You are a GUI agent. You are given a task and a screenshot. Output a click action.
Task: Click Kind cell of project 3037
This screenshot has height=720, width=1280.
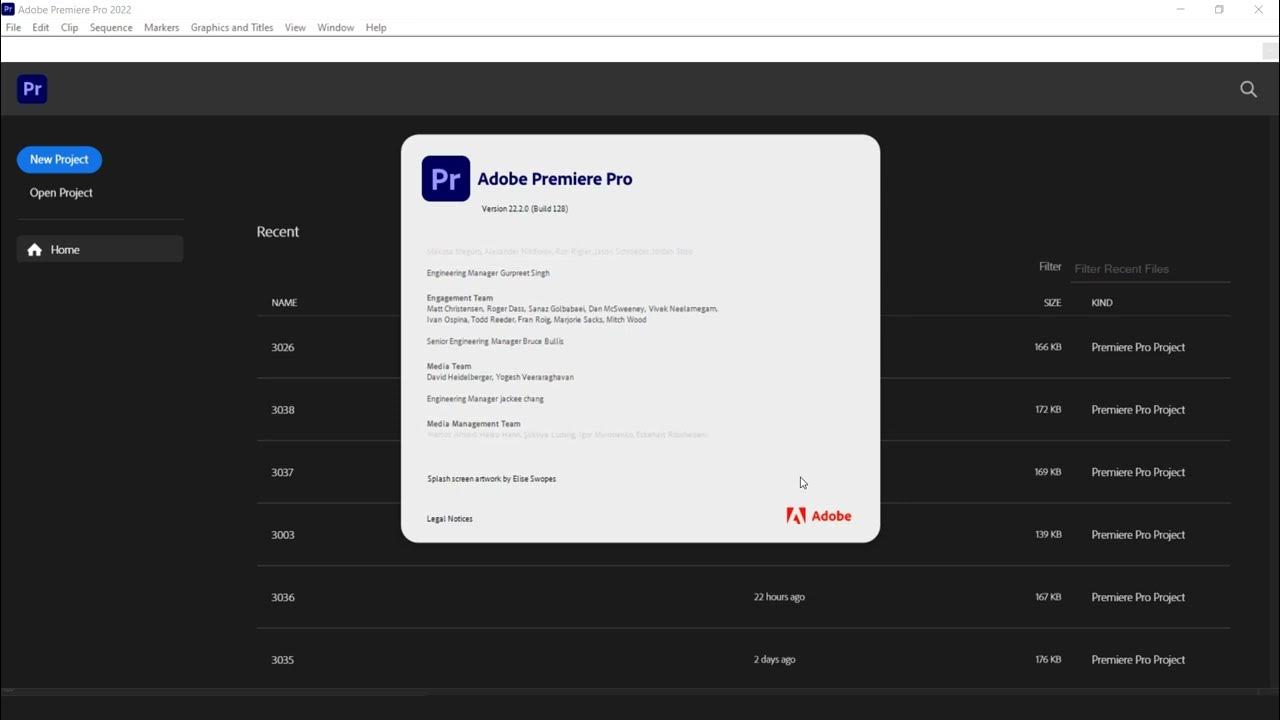[x=1138, y=472]
